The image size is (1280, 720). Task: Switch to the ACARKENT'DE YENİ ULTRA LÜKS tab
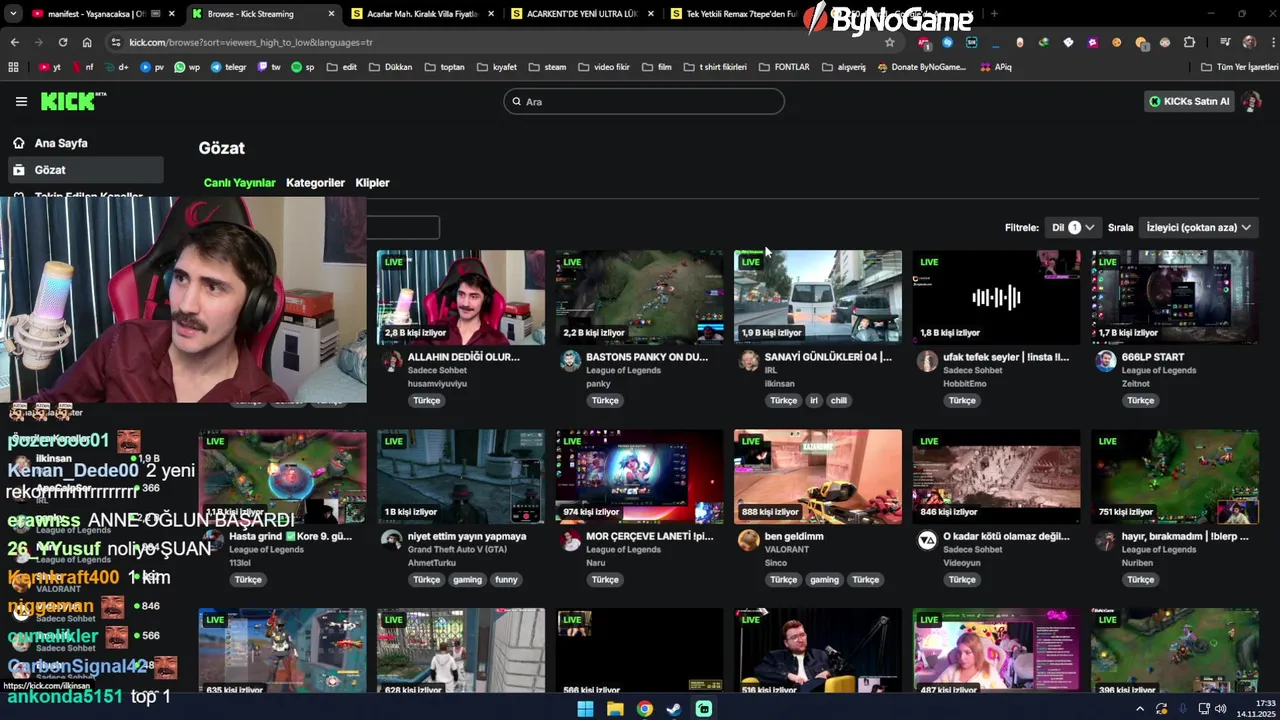click(x=582, y=14)
